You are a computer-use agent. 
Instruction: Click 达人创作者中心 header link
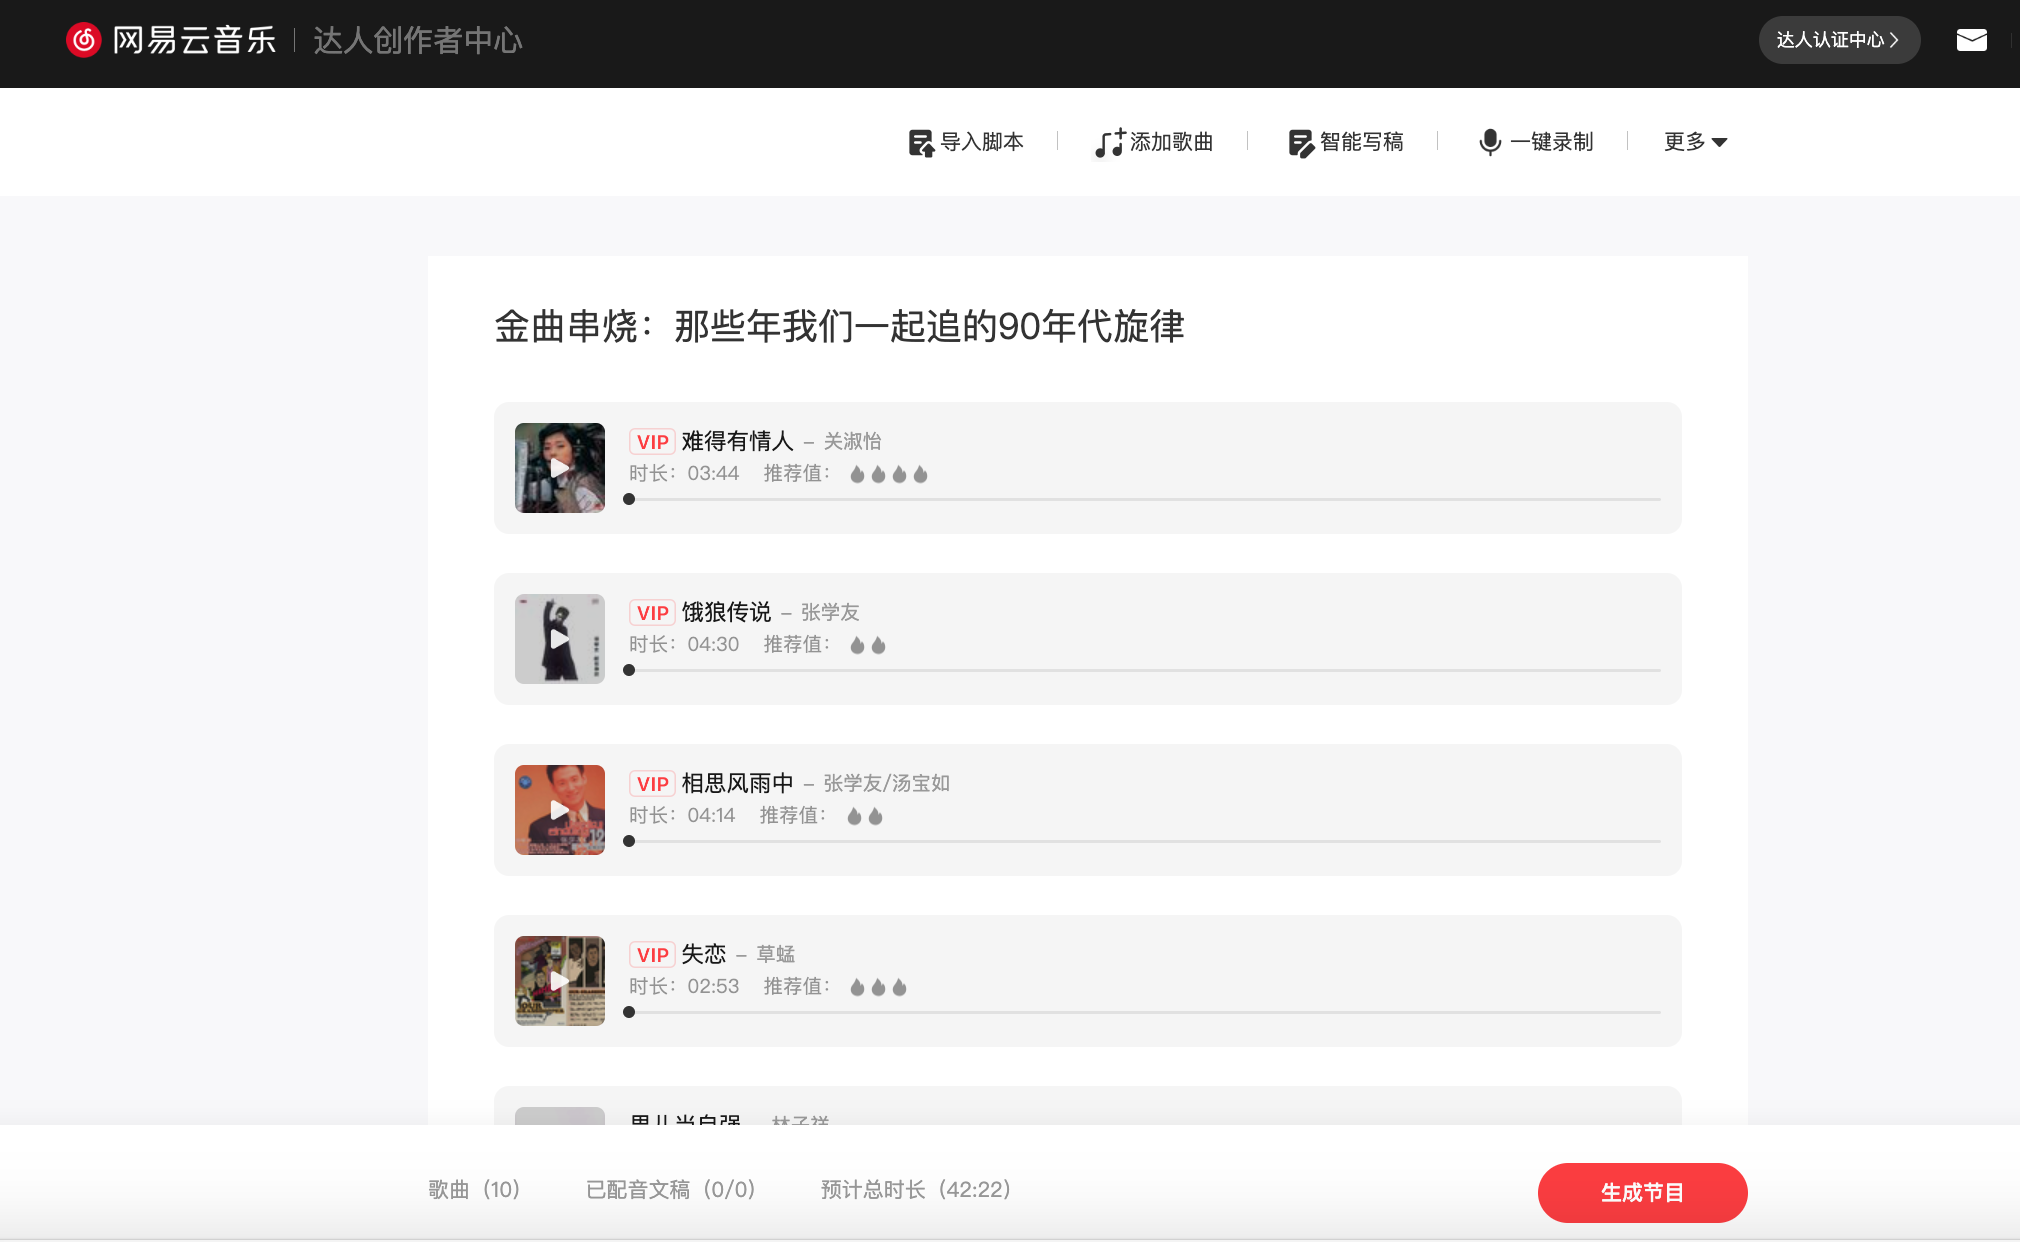pyautogui.click(x=418, y=40)
